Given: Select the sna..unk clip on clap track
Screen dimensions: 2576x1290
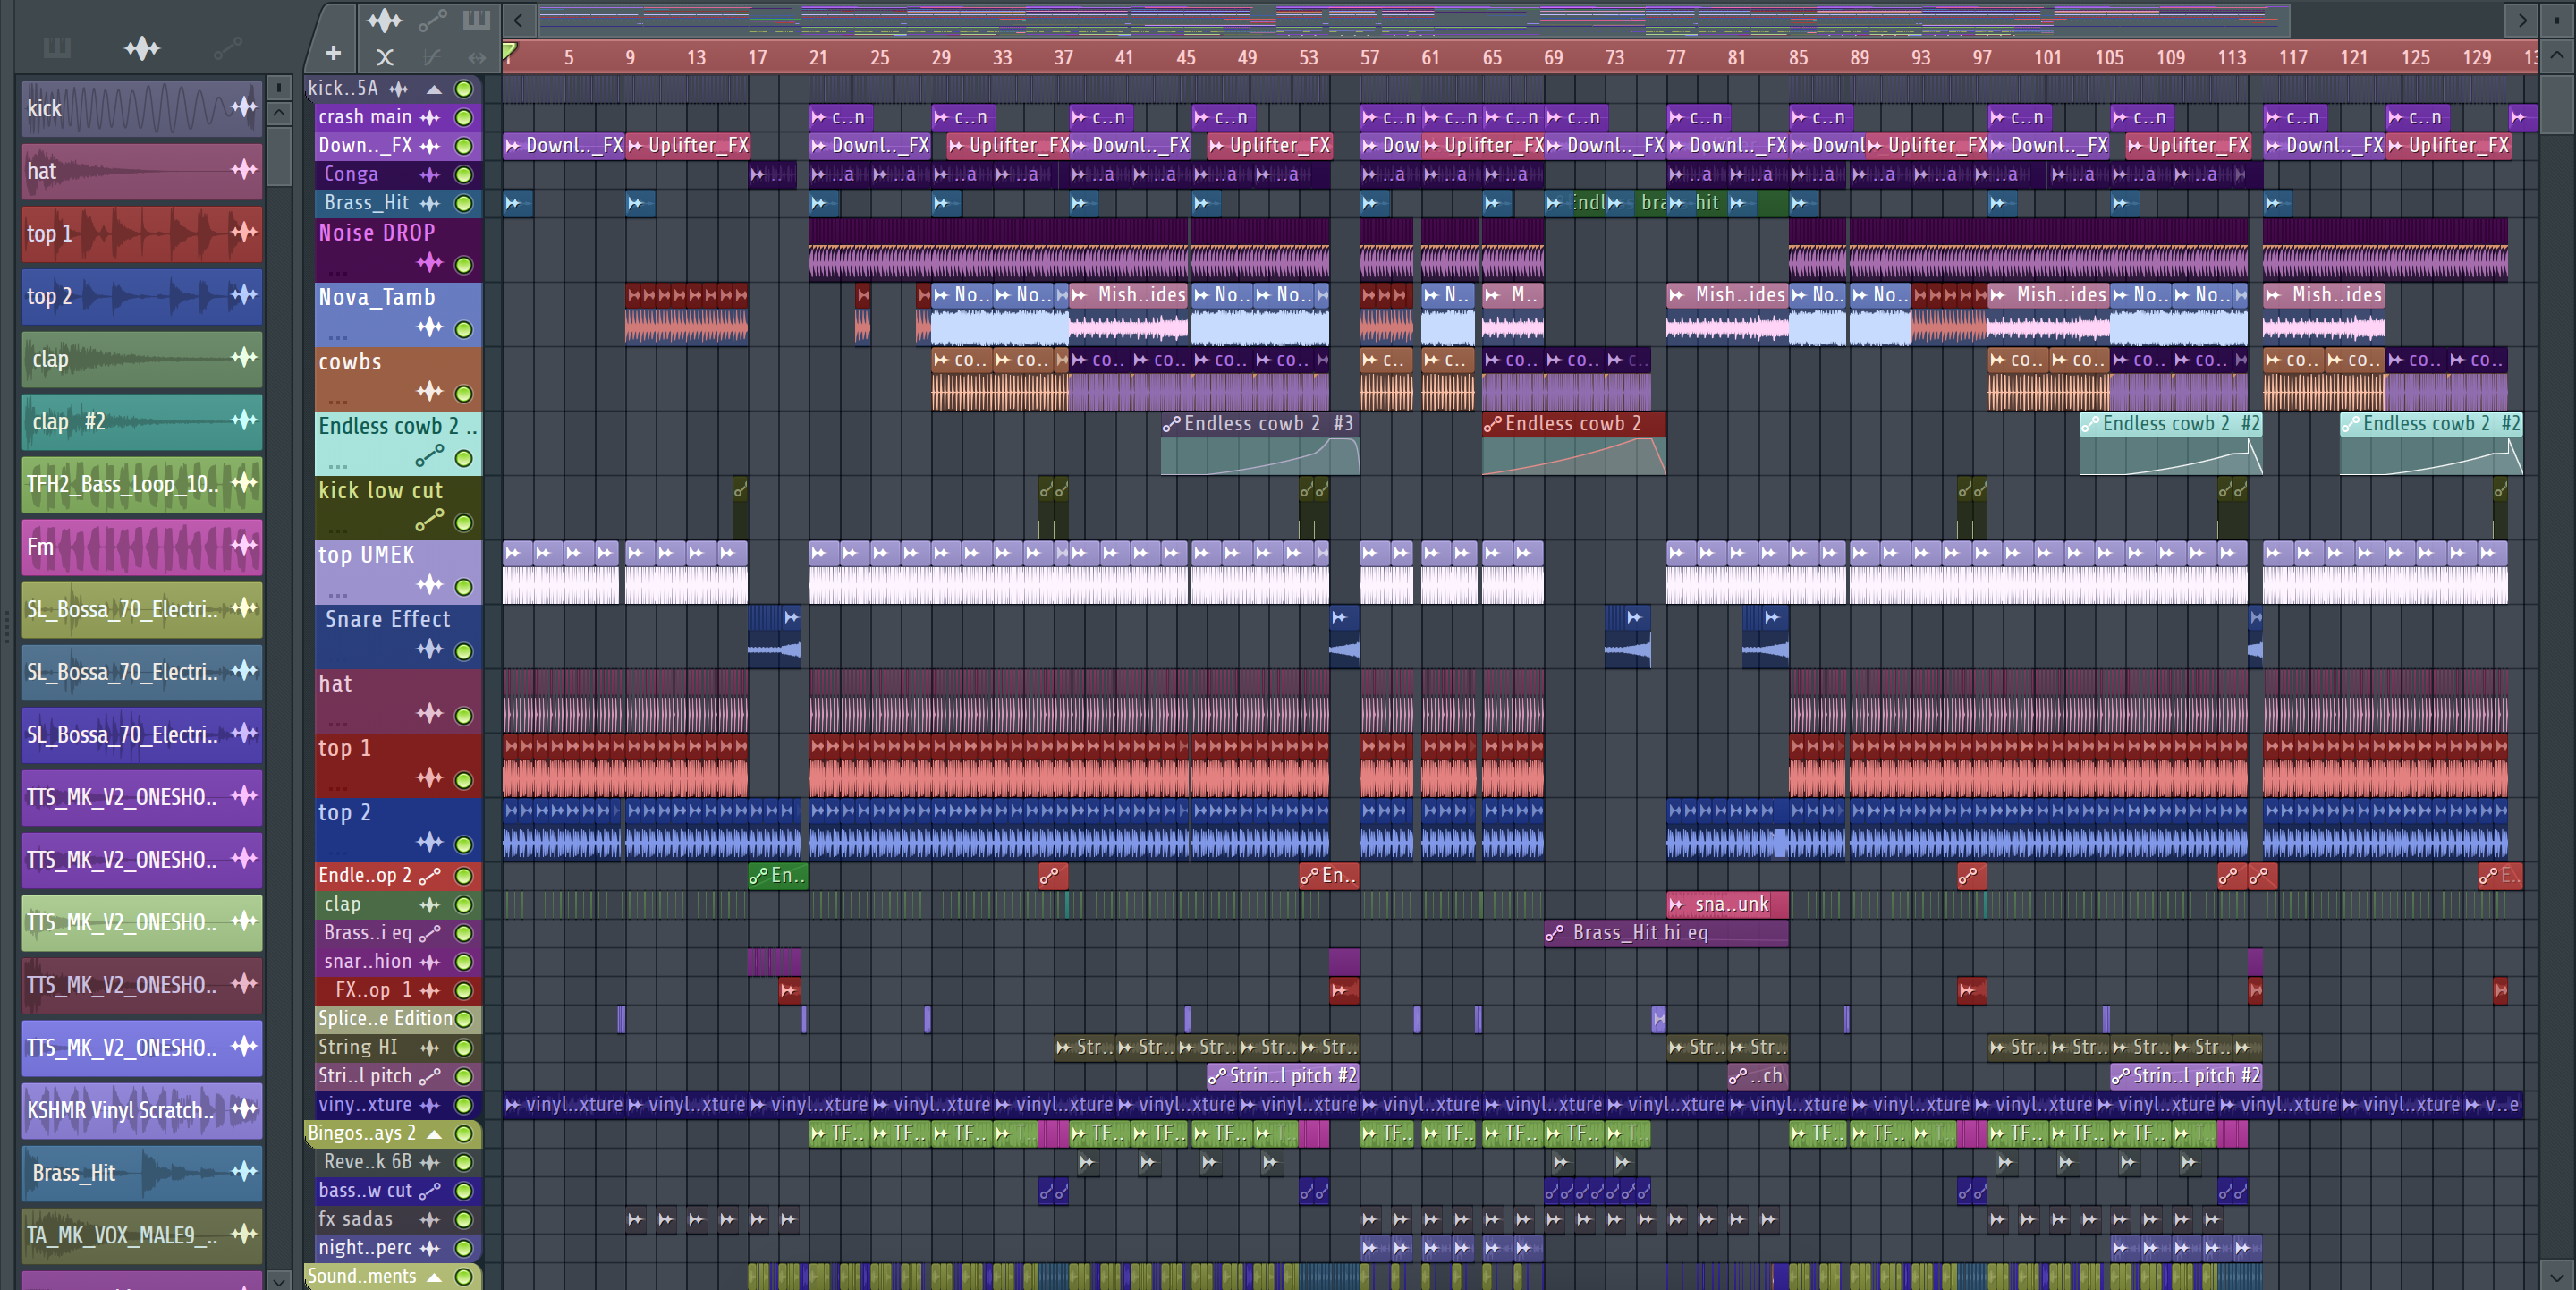Looking at the screenshot, I should click(1727, 904).
